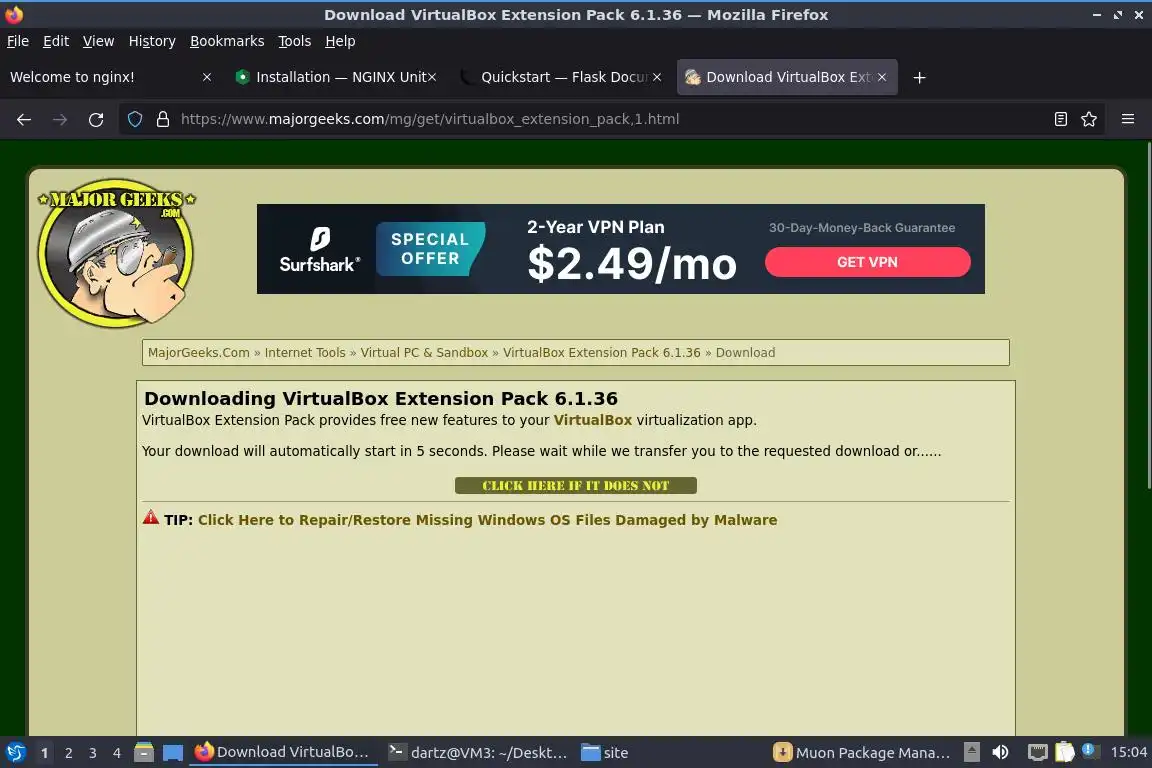This screenshot has width=1152, height=768.
Task: Close the Download VirtualBox tab
Action: [882, 77]
